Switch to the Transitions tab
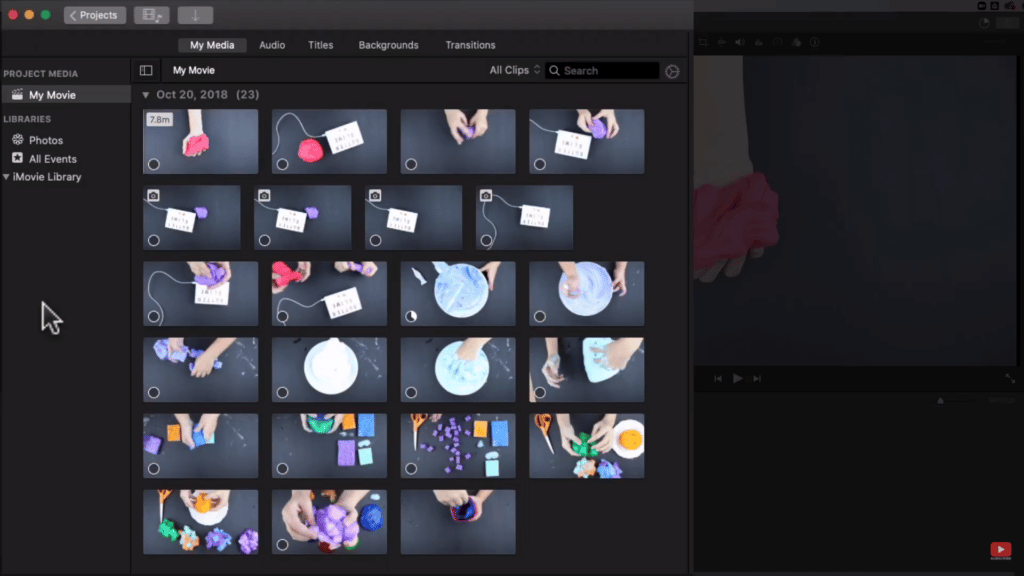This screenshot has width=1024, height=576. [470, 45]
